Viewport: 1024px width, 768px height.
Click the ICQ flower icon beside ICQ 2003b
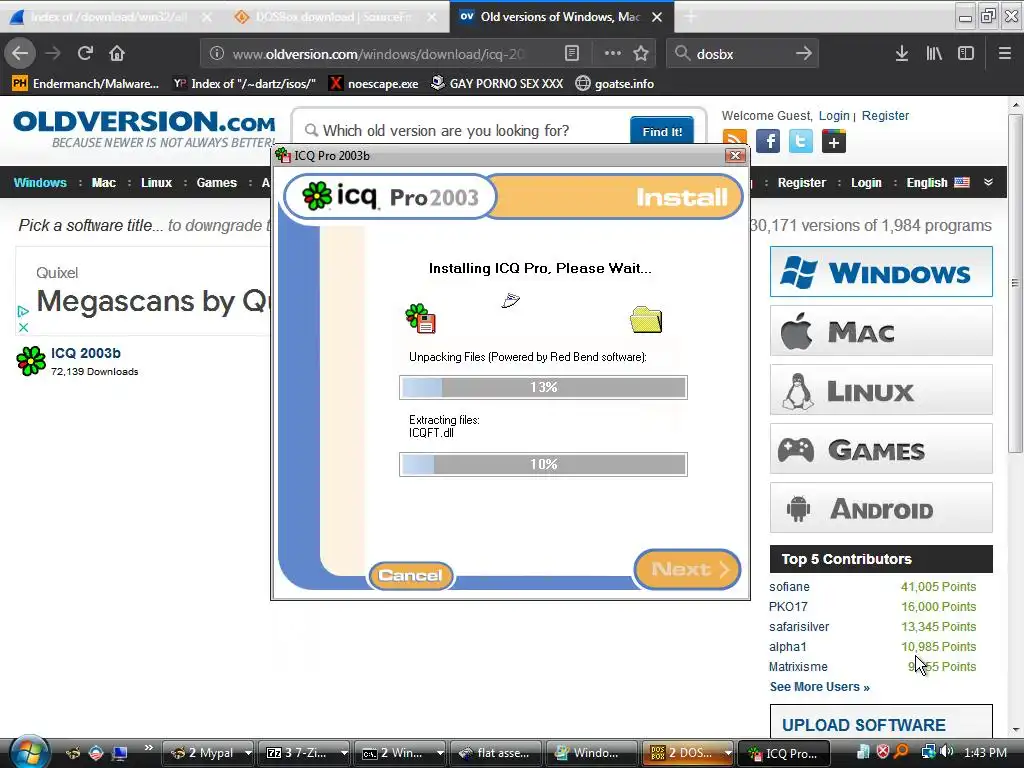click(31, 361)
